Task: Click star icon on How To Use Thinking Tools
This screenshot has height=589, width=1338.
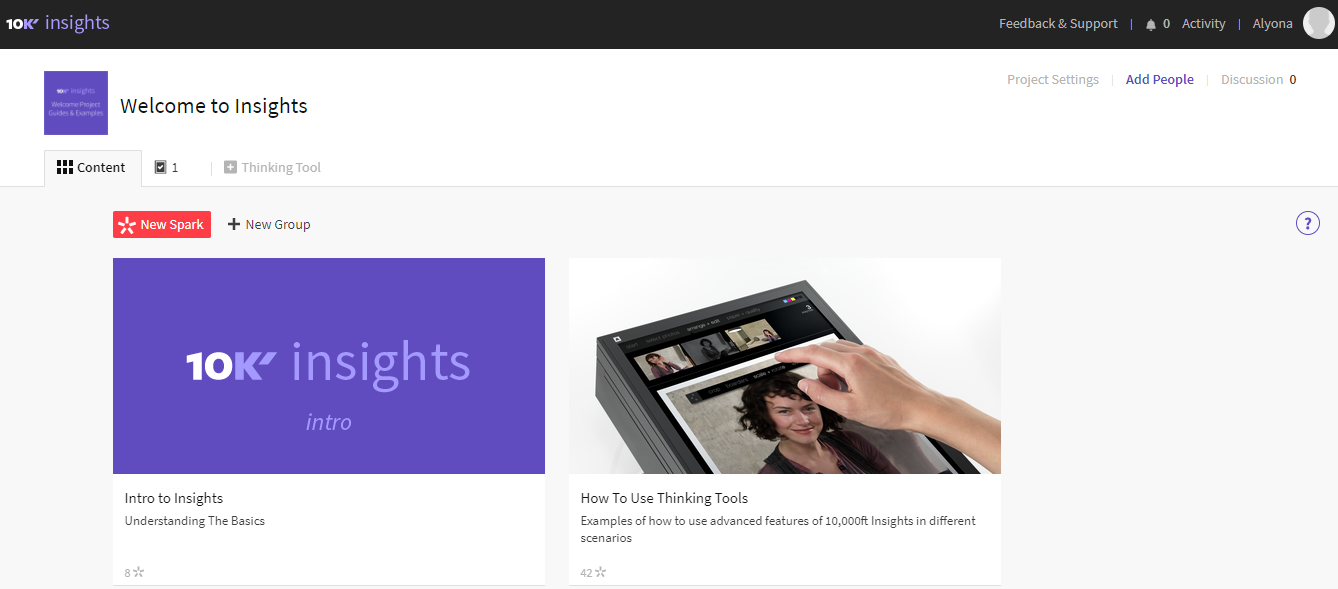Action: [x=601, y=573]
